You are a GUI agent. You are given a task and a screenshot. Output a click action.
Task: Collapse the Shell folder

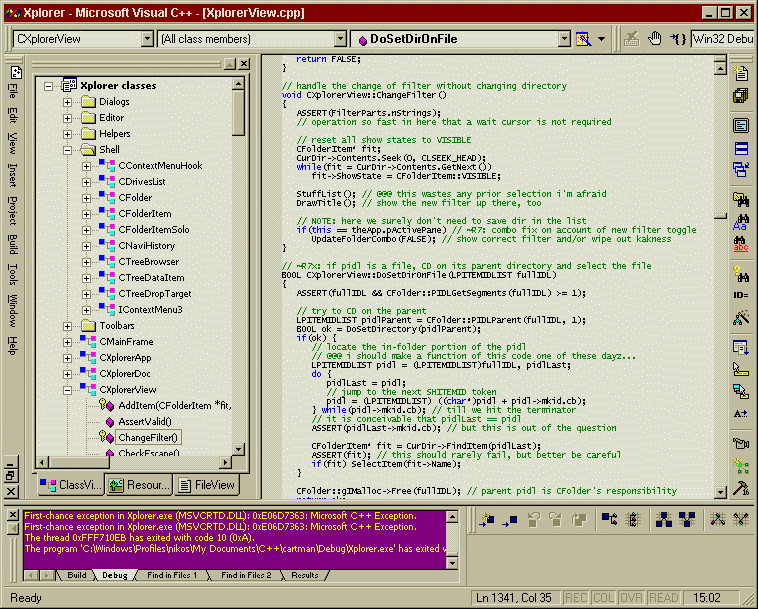[x=68, y=150]
